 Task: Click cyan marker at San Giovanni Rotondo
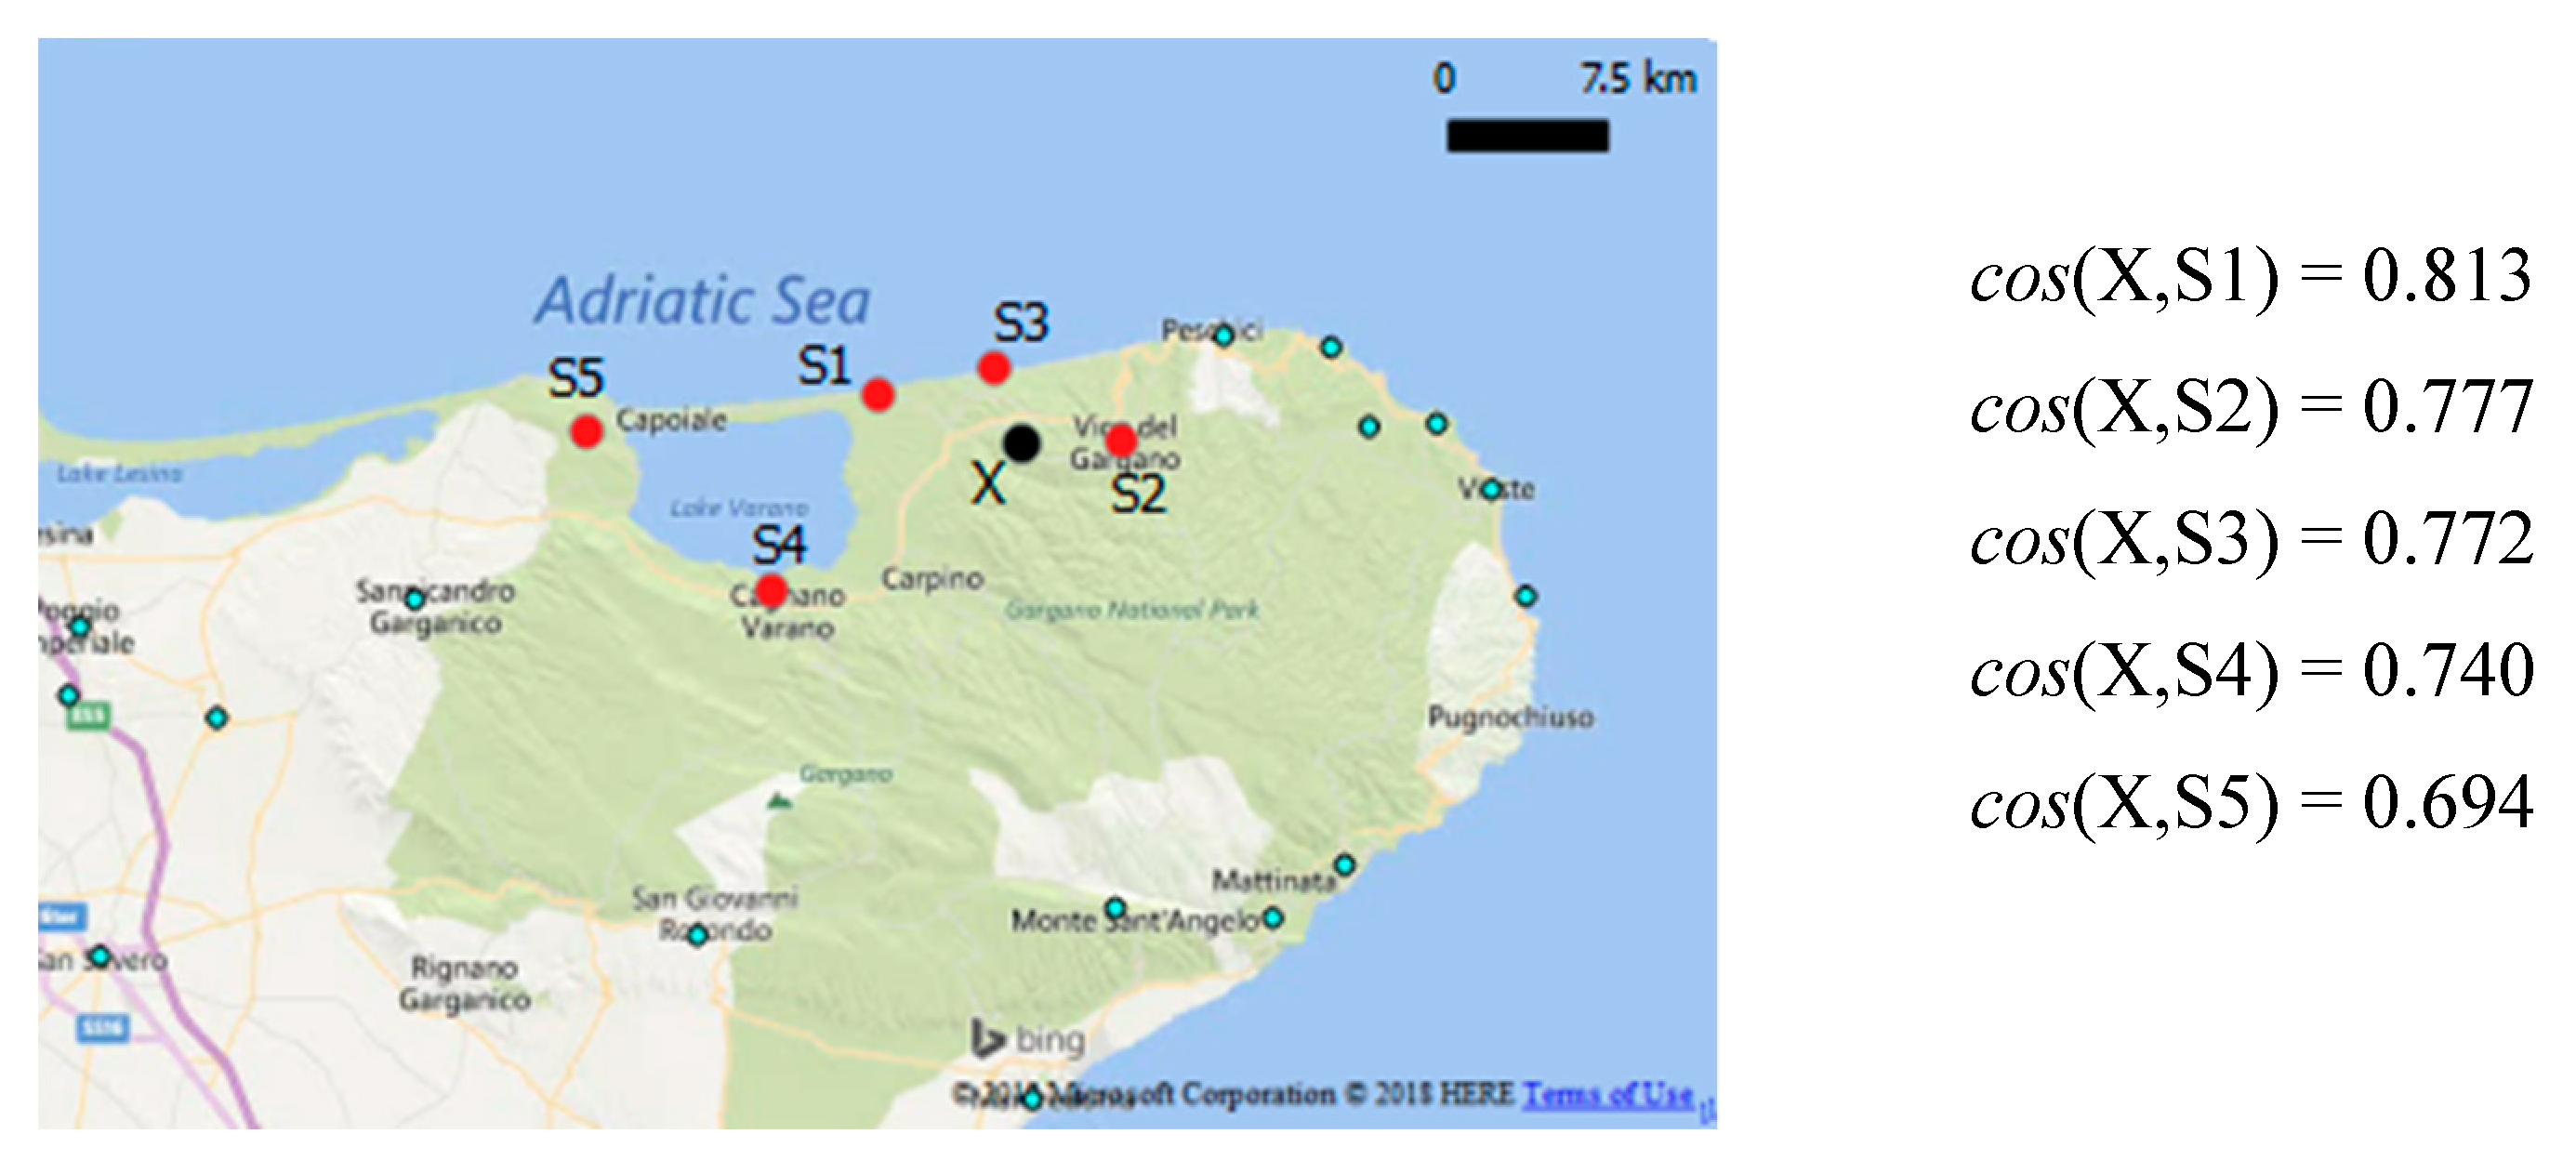coord(697,935)
